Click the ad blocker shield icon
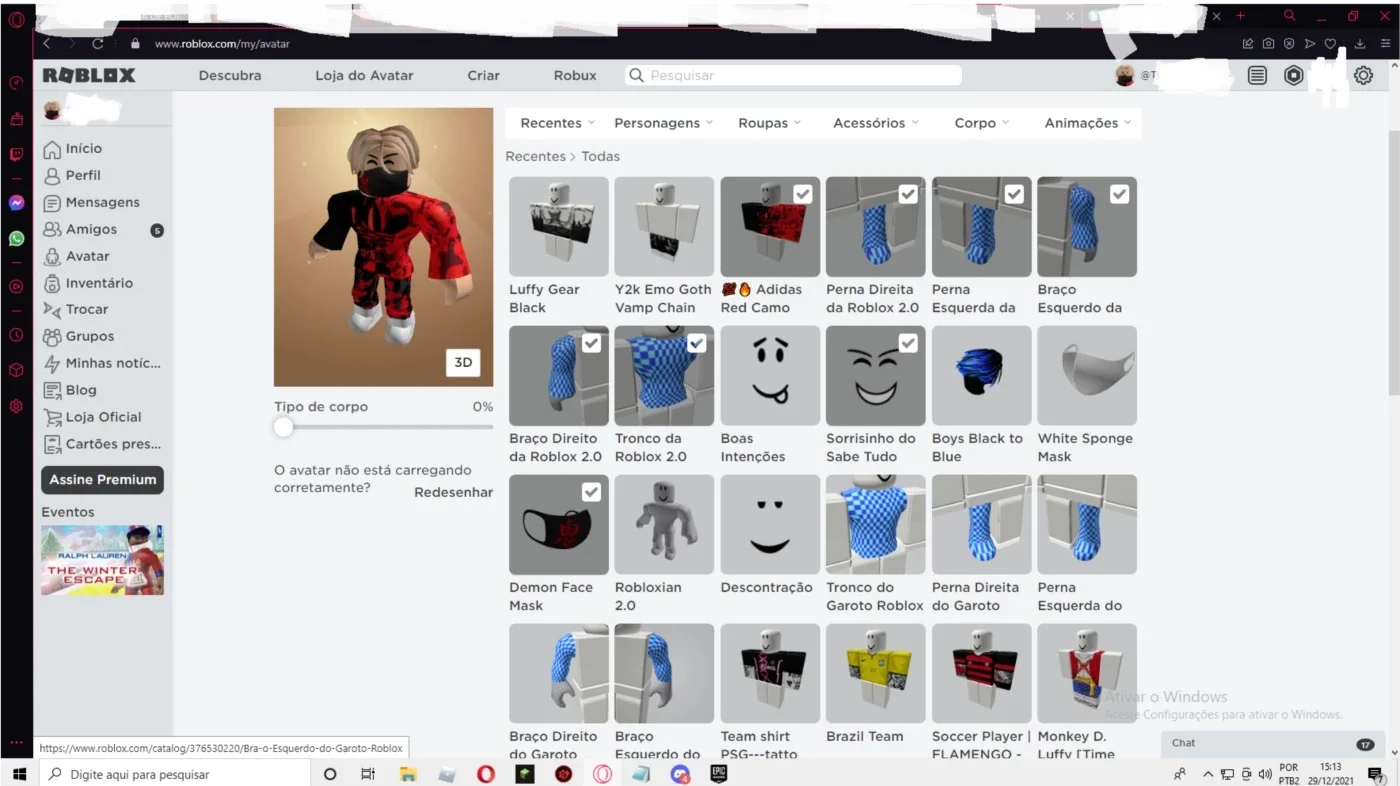The height and width of the screenshot is (786, 1400). coord(1289,44)
